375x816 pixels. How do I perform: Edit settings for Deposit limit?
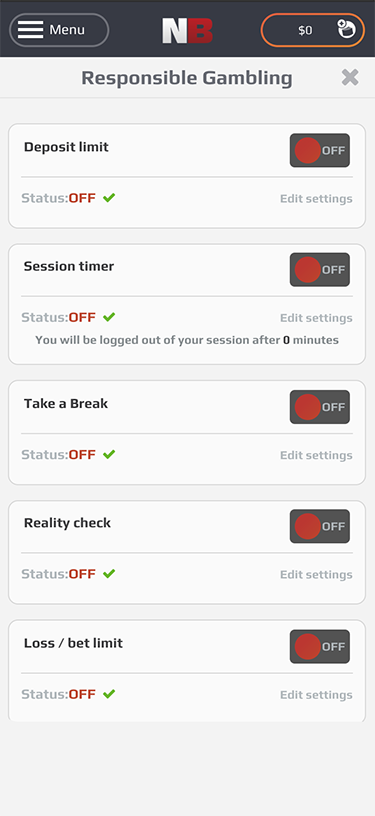pyautogui.click(x=316, y=199)
